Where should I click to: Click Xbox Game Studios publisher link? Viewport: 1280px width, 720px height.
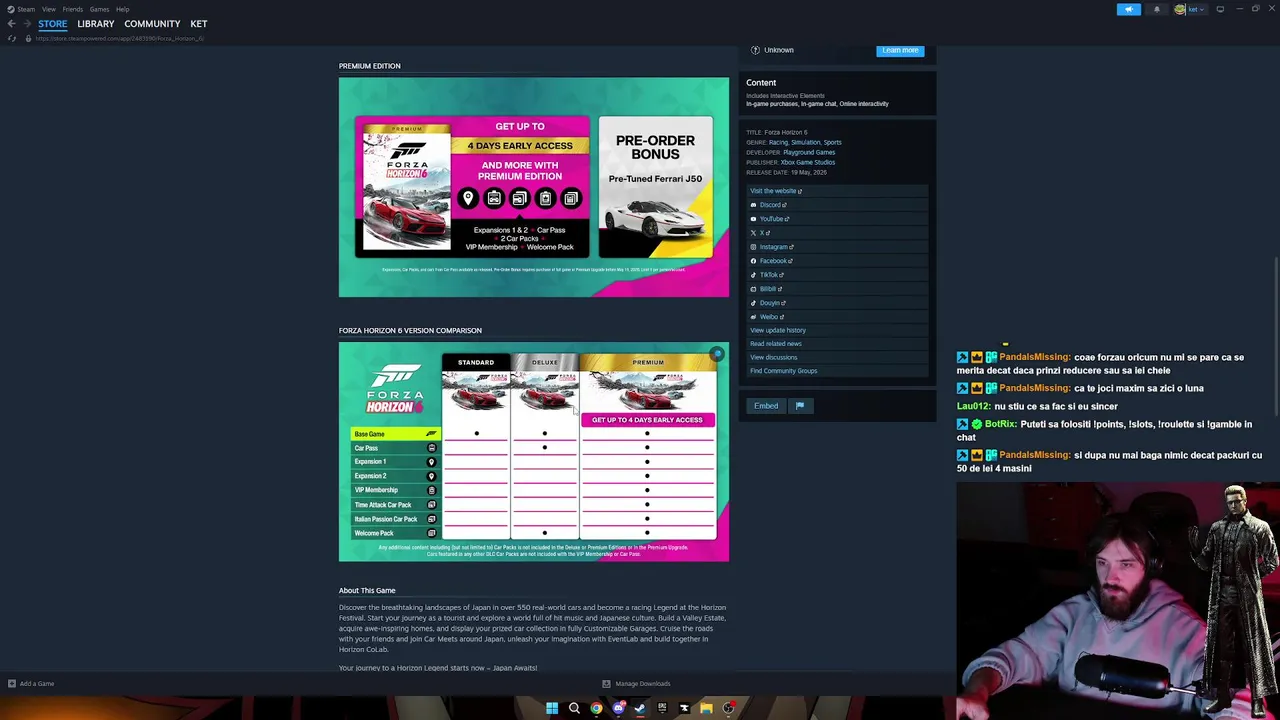808,162
